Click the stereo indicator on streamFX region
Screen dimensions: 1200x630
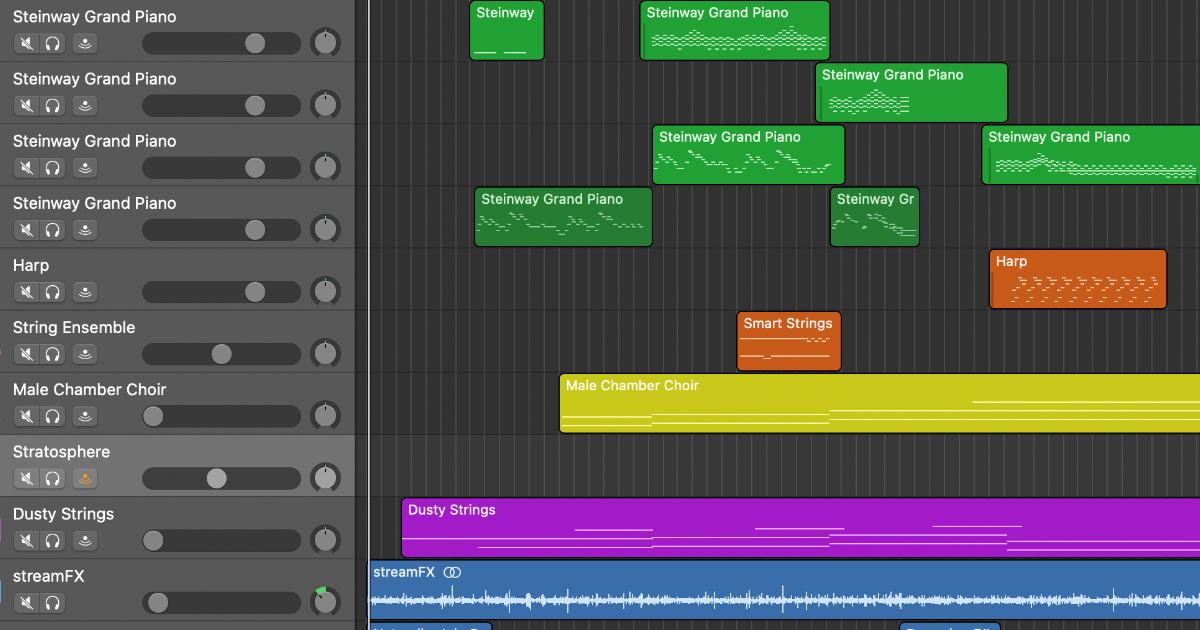click(452, 572)
